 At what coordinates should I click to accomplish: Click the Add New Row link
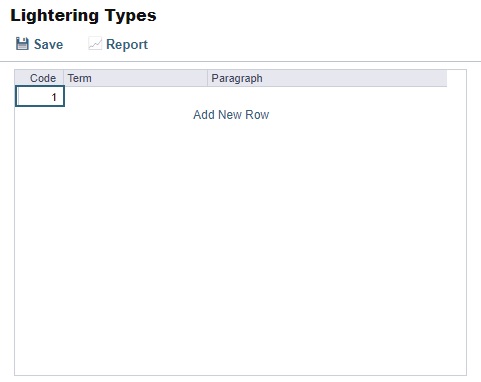[x=231, y=115]
